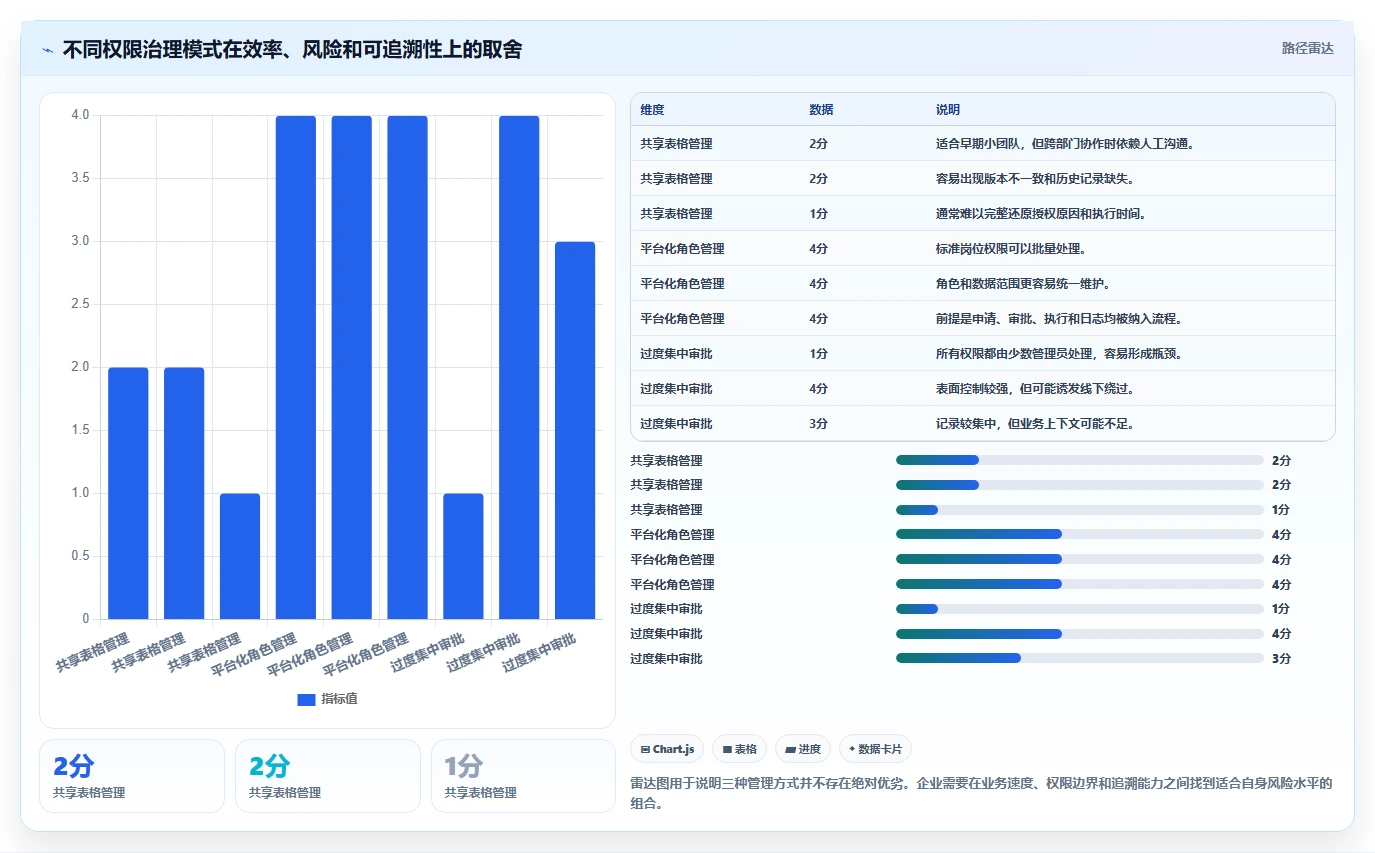The height and width of the screenshot is (853, 1375).
Task: Select the row '通常难以完整还原授权原因和执行时间。'
Action: pyautogui.click(x=983, y=213)
